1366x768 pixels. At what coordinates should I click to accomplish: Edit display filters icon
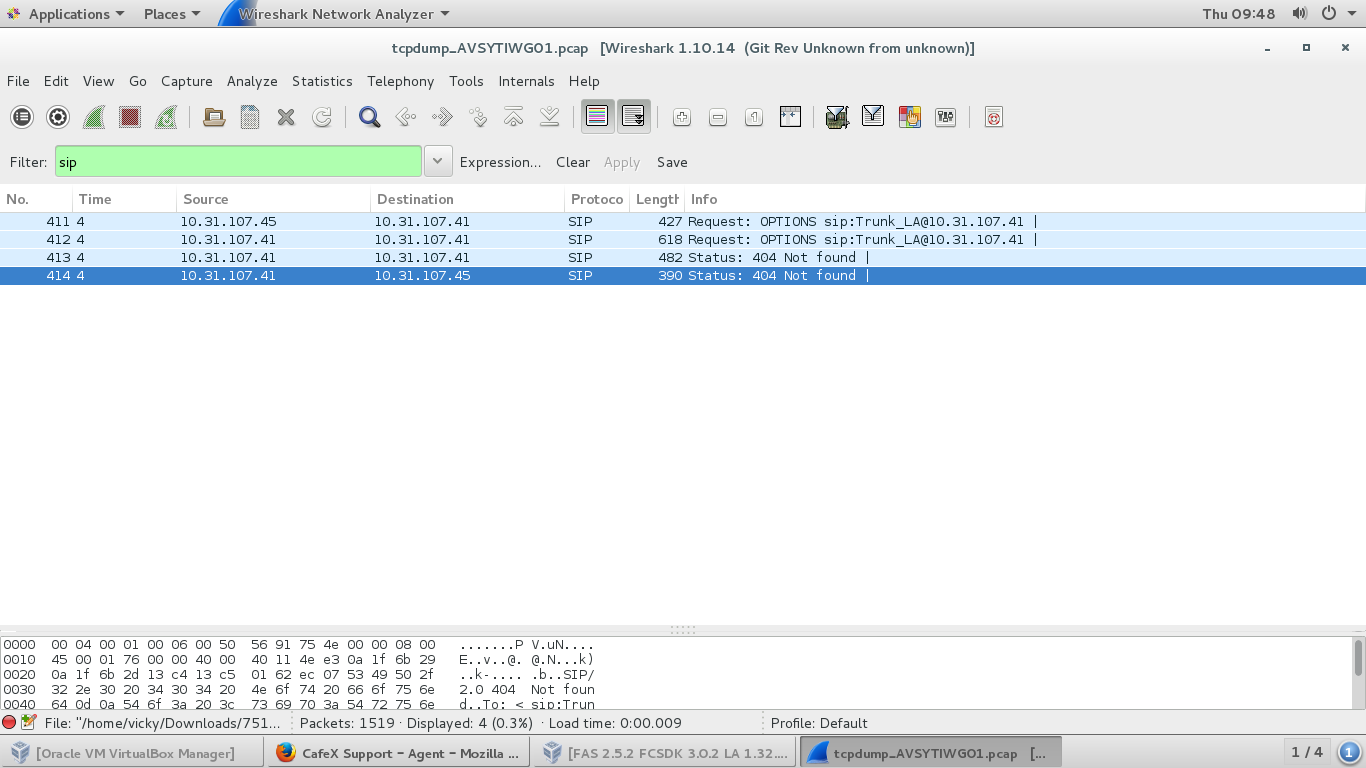pyautogui.click(x=874, y=117)
